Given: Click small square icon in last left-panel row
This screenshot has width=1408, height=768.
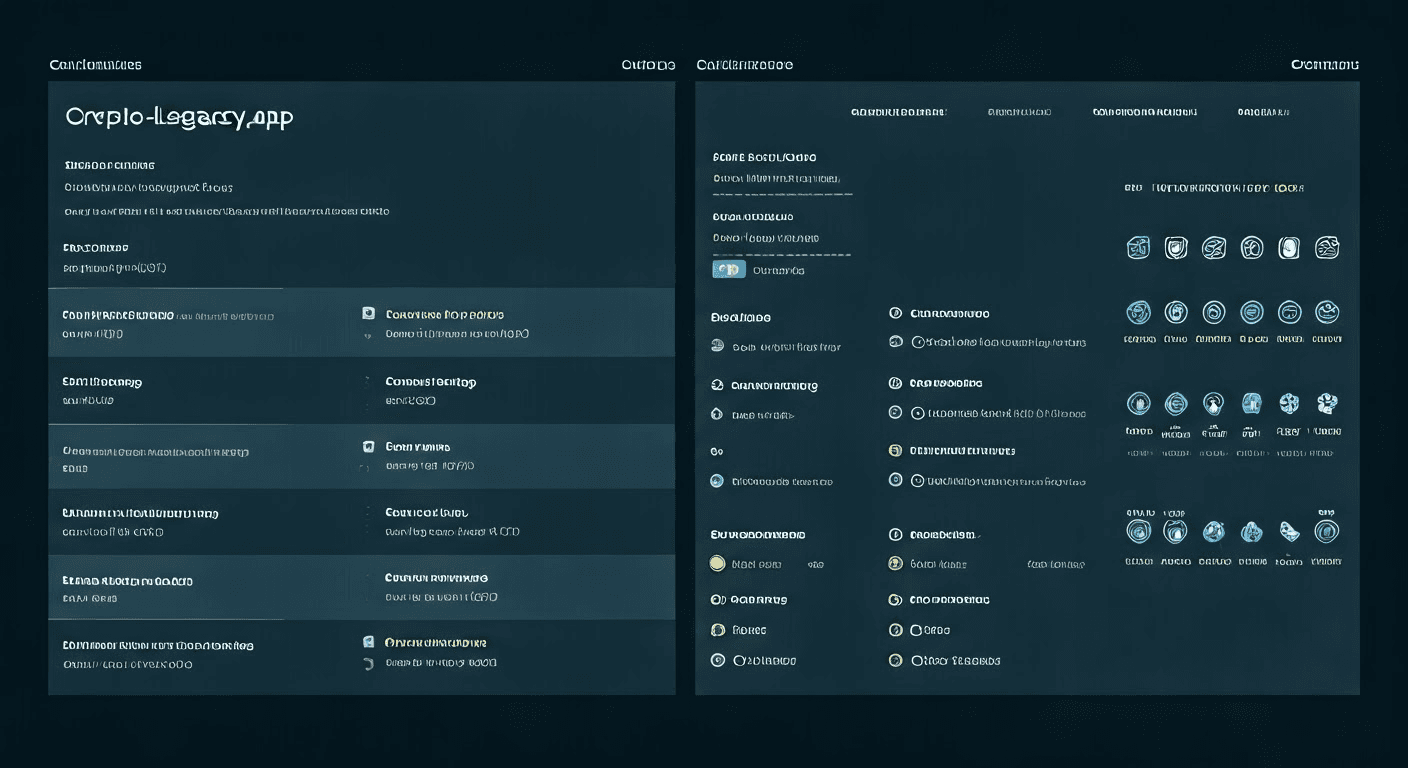Looking at the screenshot, I should [x=368, y=642].
